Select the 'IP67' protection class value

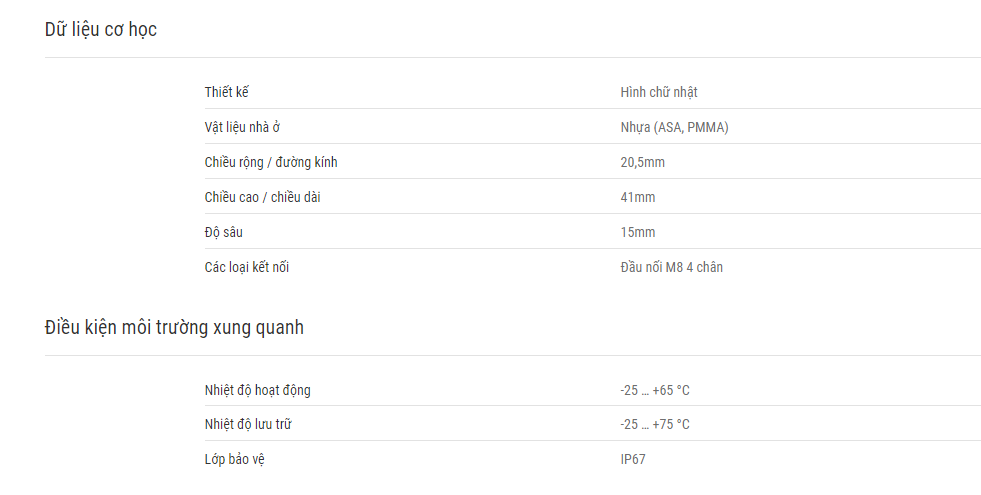(633, 459)
